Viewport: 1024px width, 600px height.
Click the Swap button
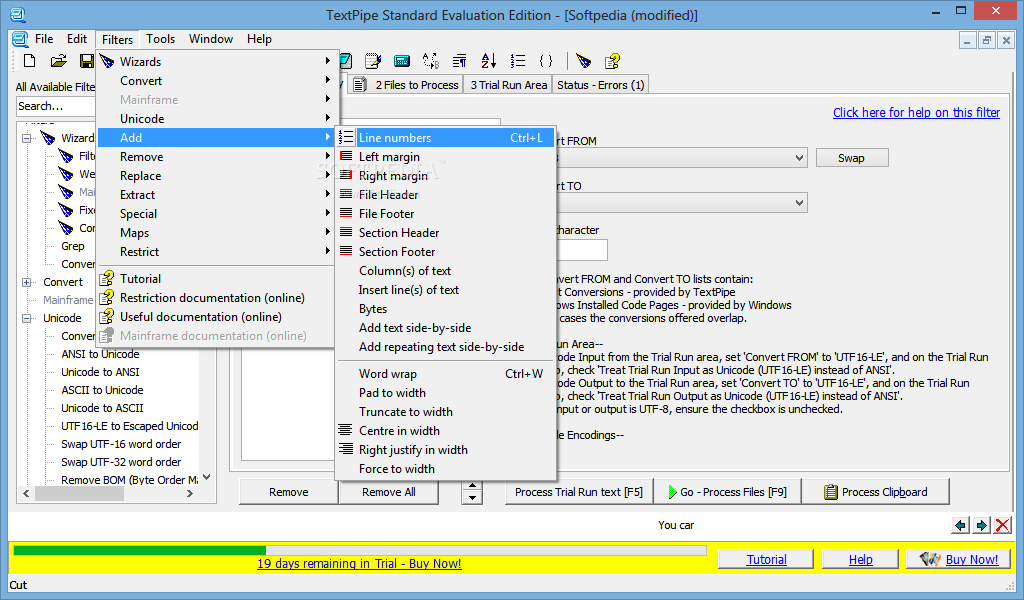coord(852,158)
